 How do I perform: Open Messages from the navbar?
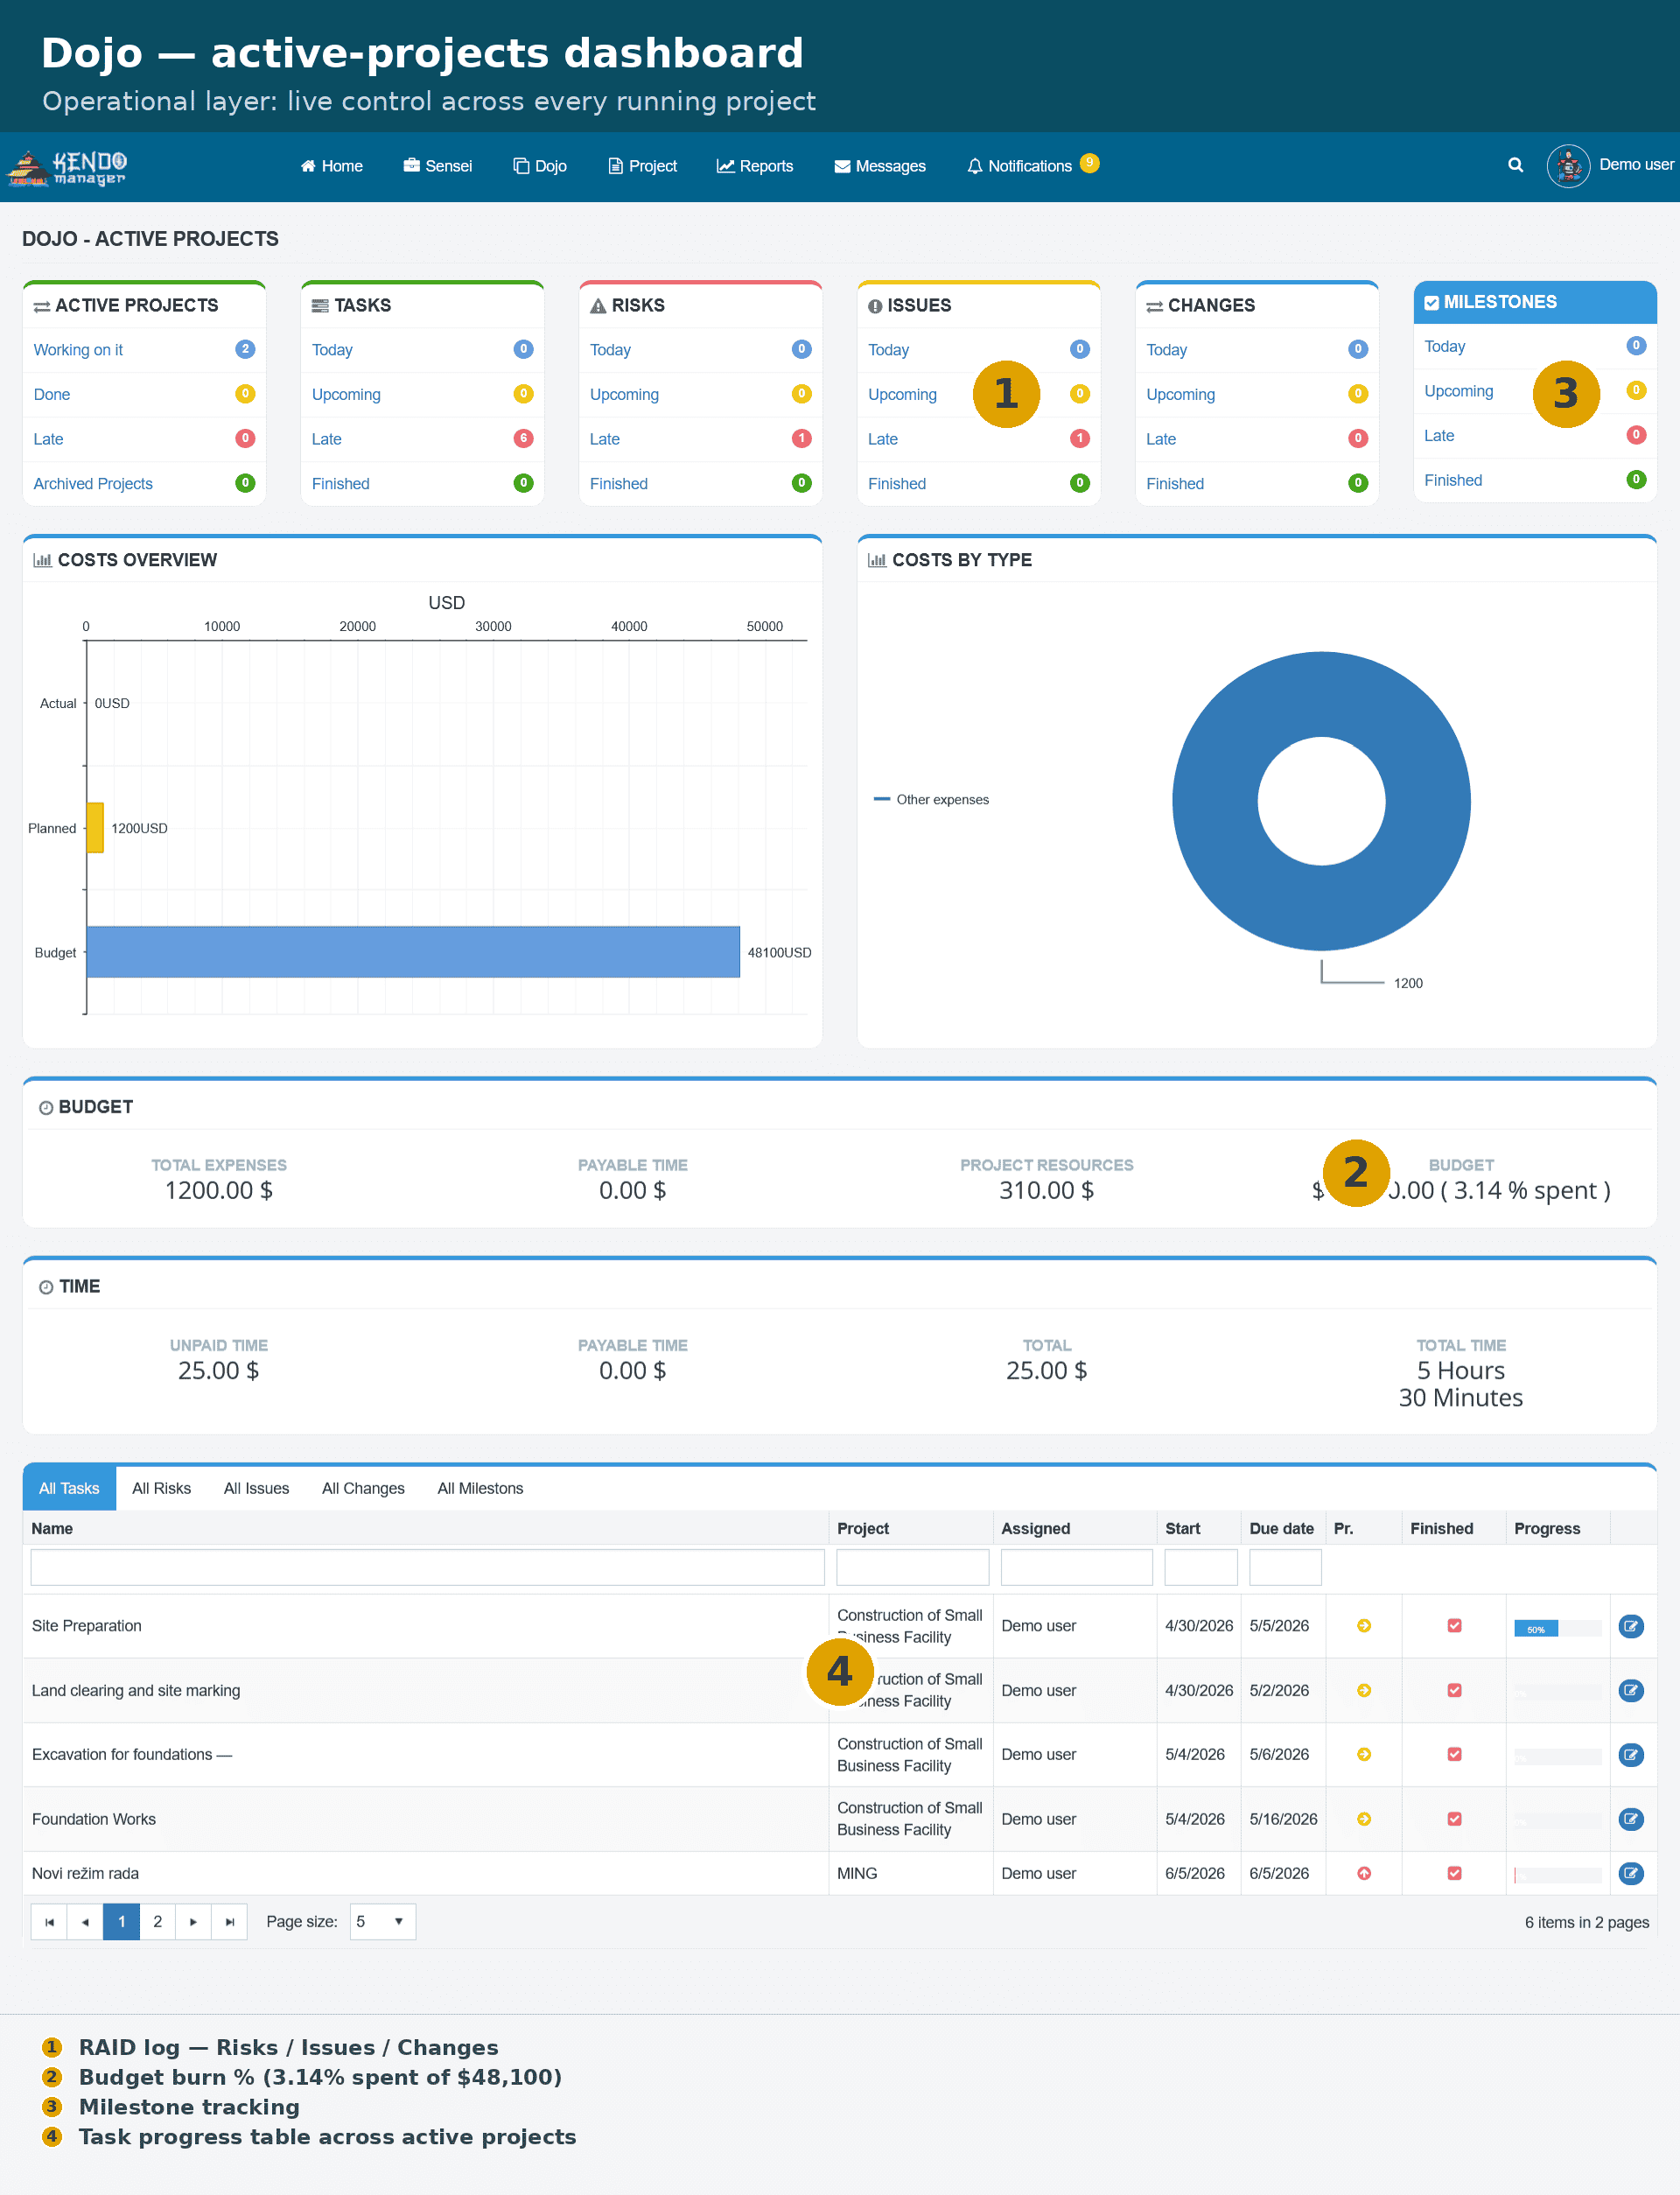point(880,166)
